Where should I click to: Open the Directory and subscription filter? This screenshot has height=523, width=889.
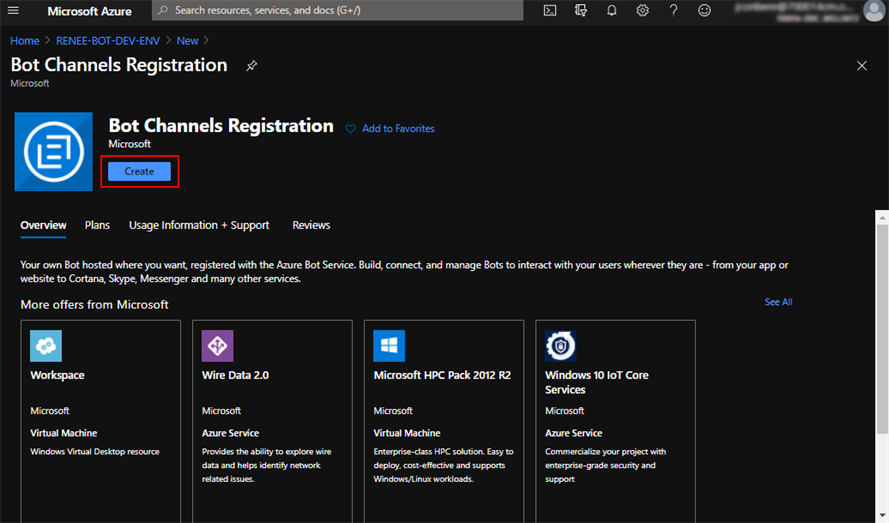coord(581,10)
